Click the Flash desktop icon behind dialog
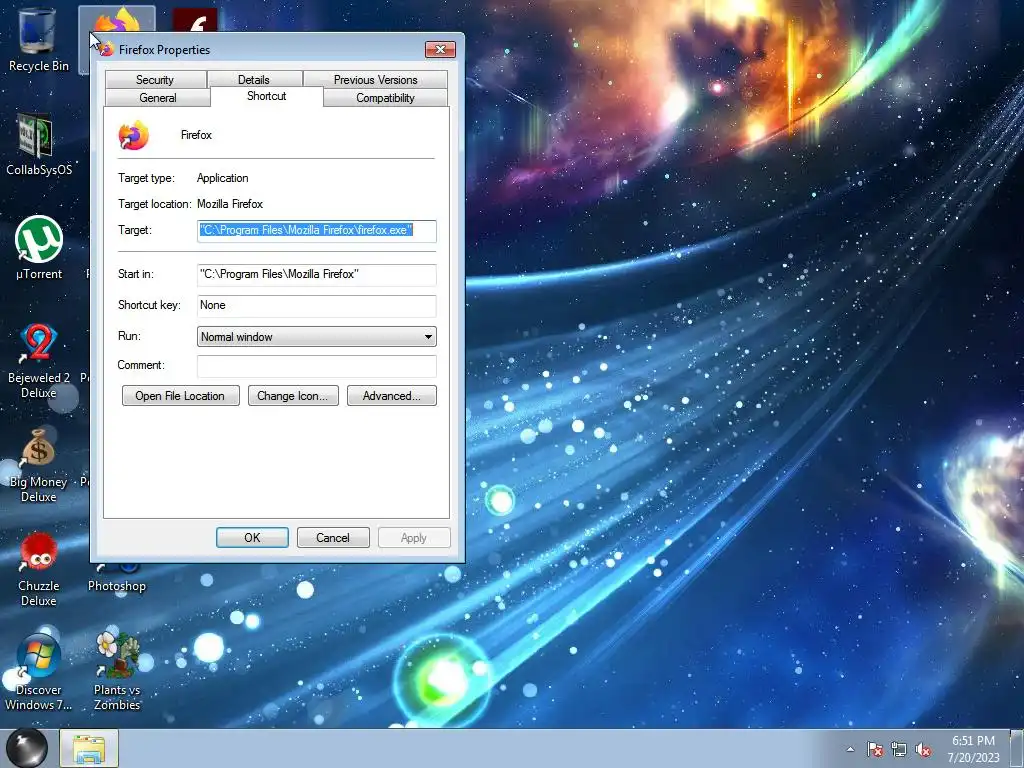1024x768 pixels. tap(195, 21)
